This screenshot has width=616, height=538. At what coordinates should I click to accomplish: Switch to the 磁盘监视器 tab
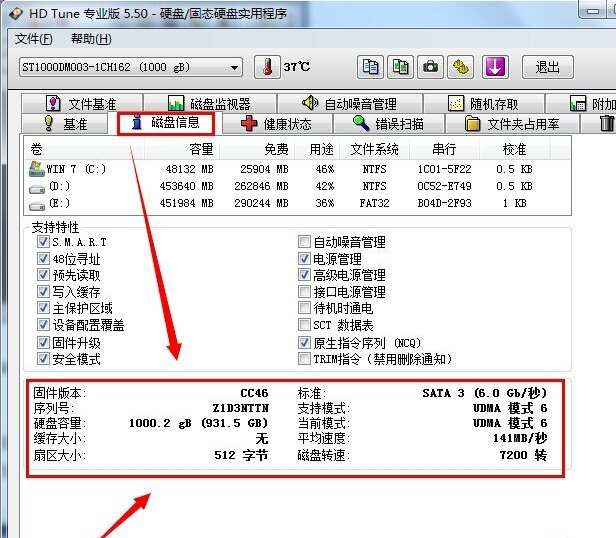[210, 104]
